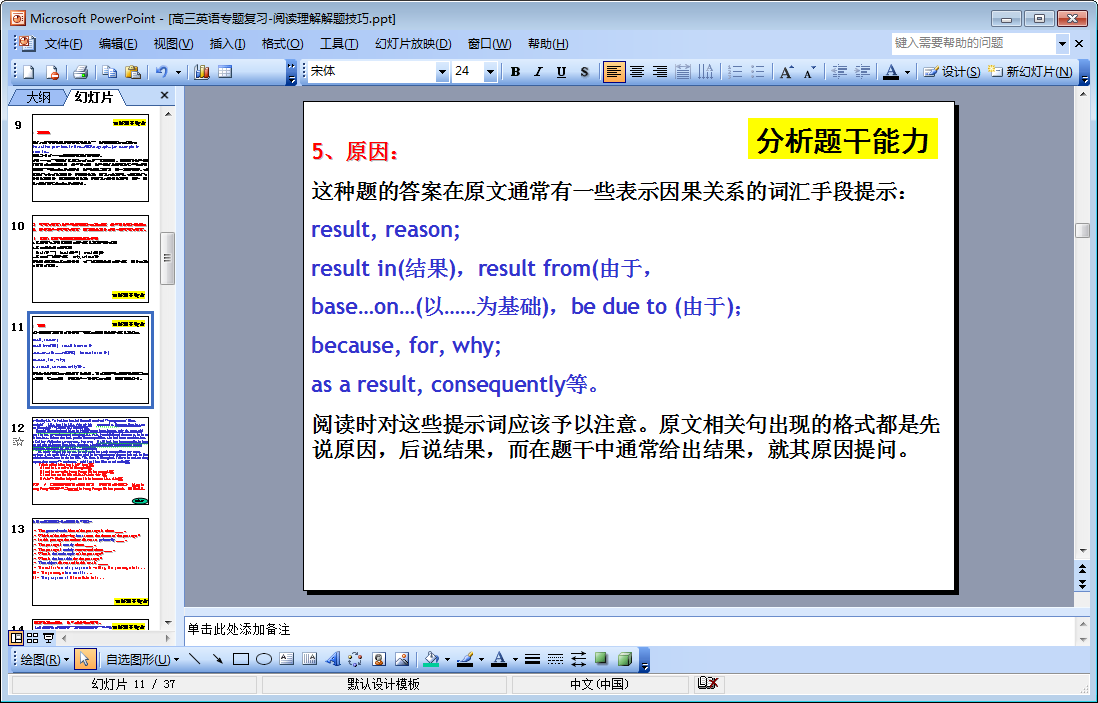Open dash style options
Viewport: 1098px width, 703px height.
555,659
